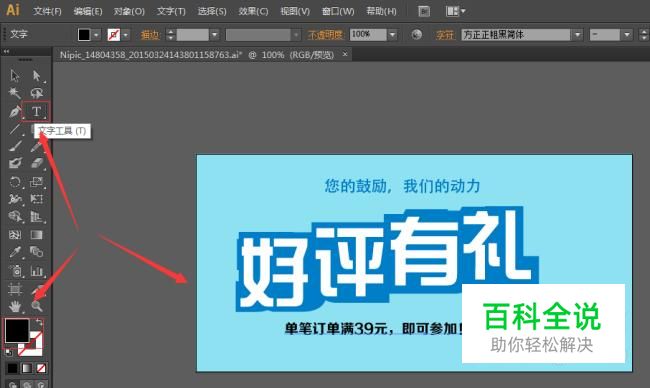This screenshot has height=388, width=650.
Task: Reset to Default Fill and Stroke
Action: pyautogui.click(x=8, y=352)
